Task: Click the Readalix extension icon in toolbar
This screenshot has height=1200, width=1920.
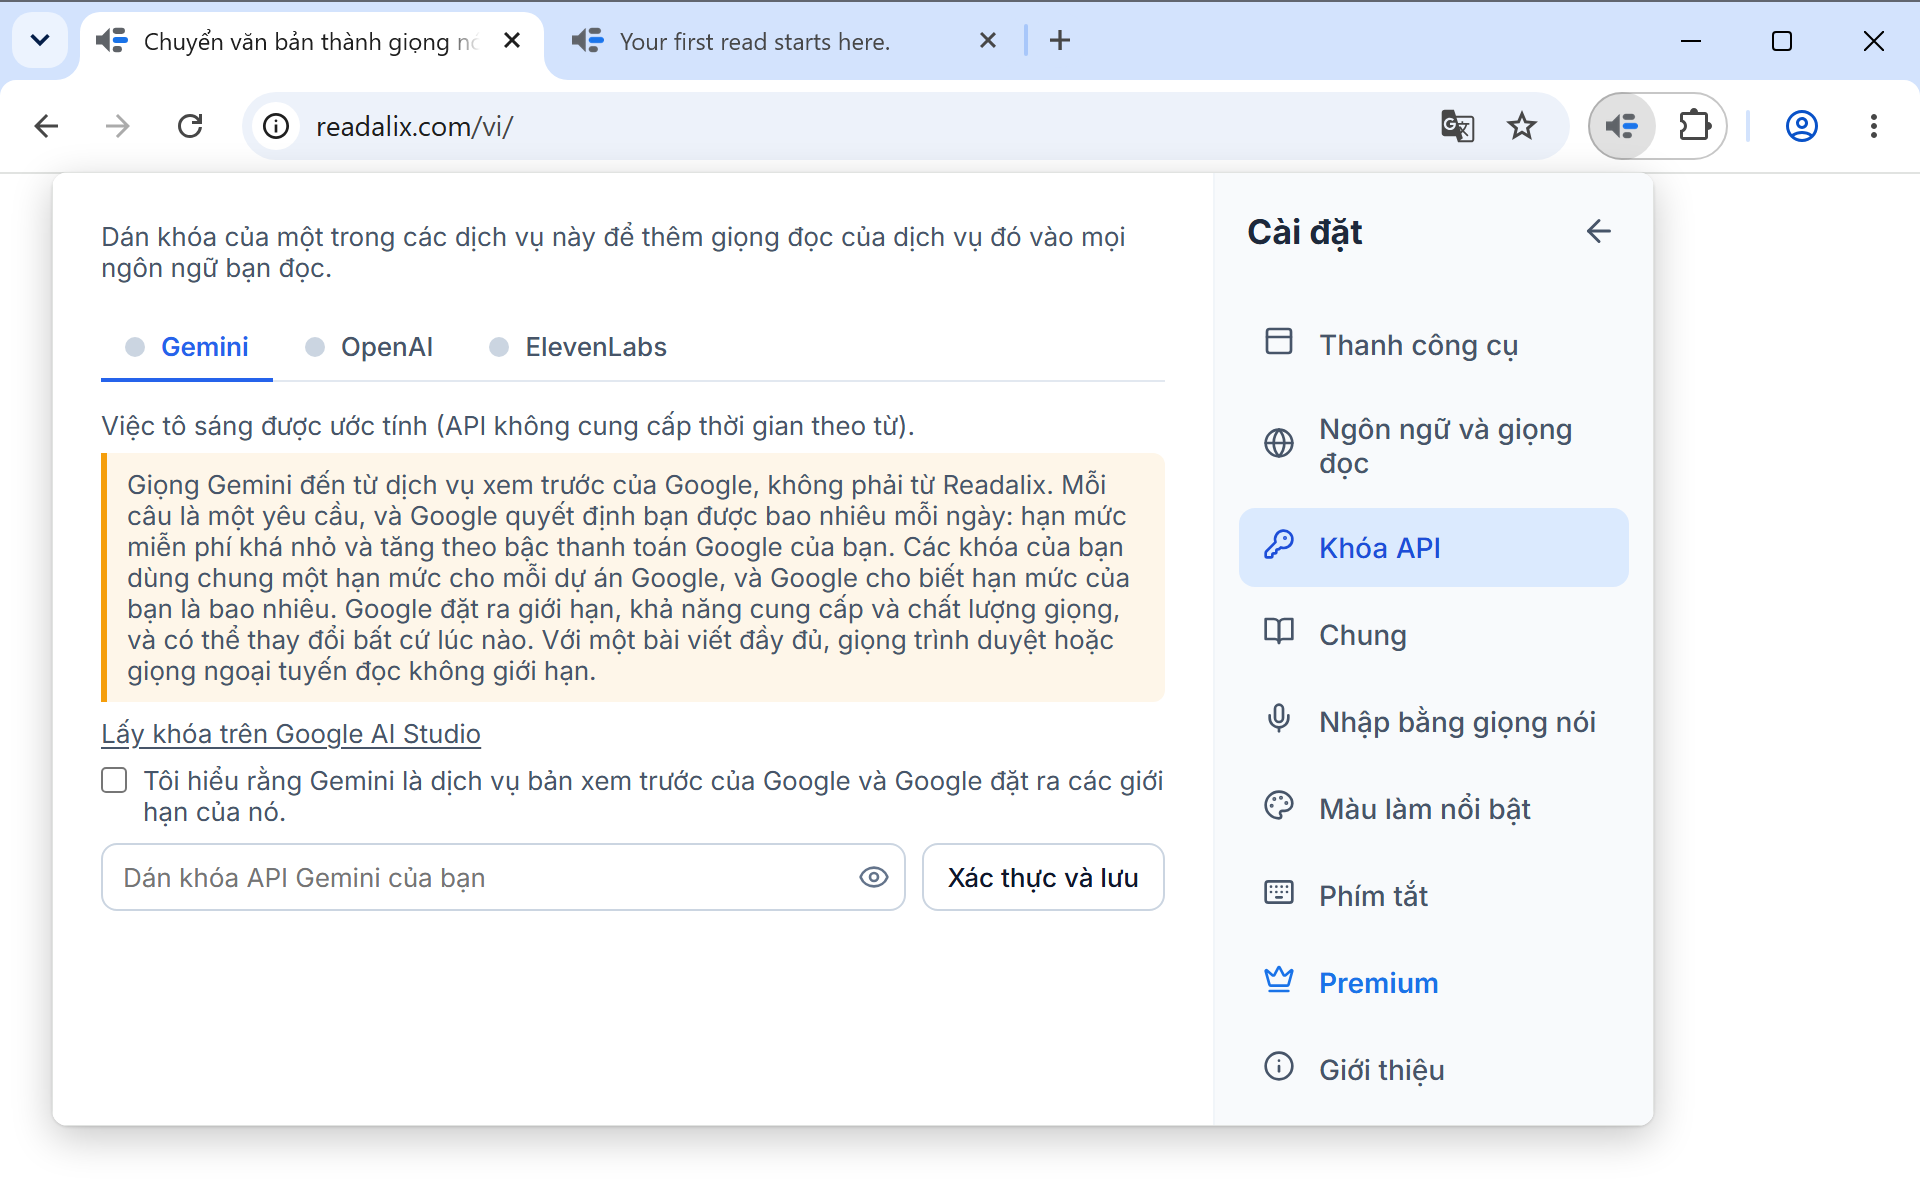Action: coord(1622,126)
